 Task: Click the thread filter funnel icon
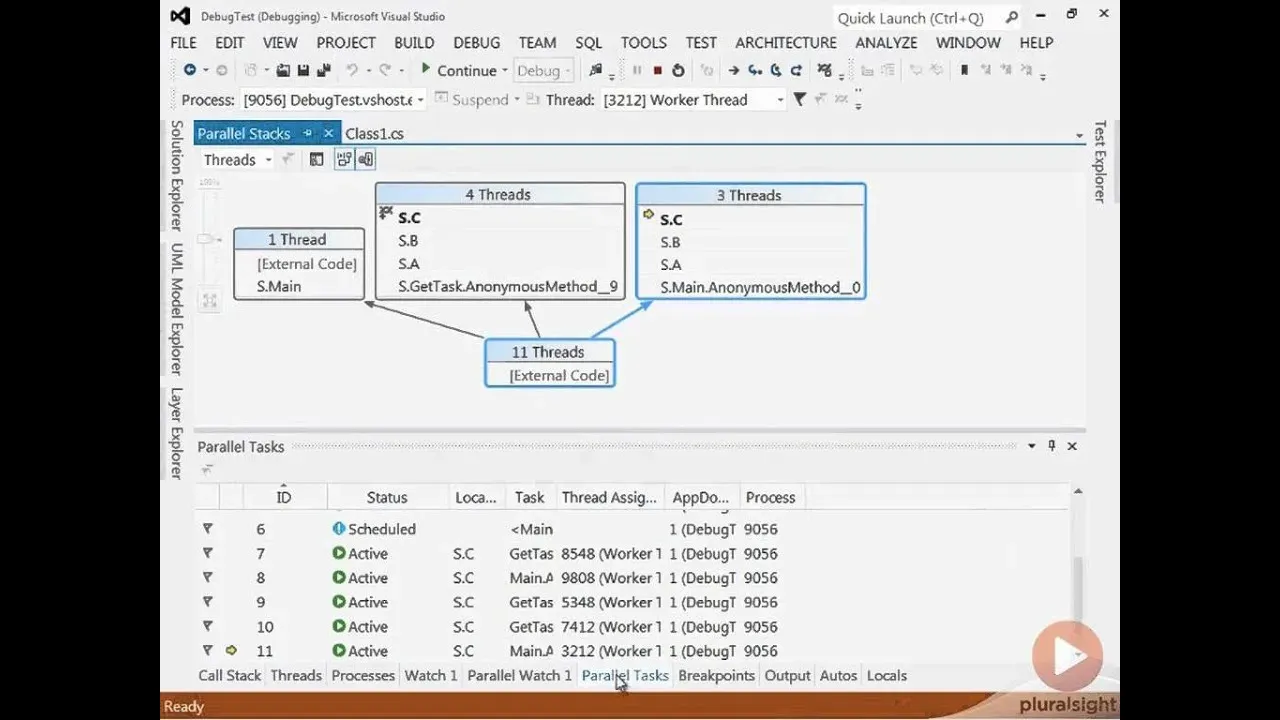(x=799, y=99)
